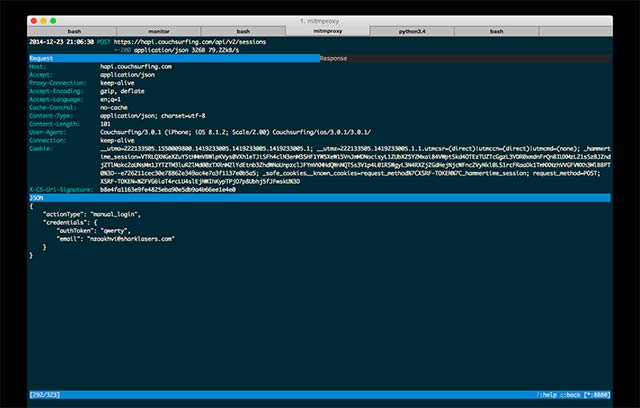640x408 pixels.
Task: Click the [292/323] flow counter
Action: coord(44,395)
